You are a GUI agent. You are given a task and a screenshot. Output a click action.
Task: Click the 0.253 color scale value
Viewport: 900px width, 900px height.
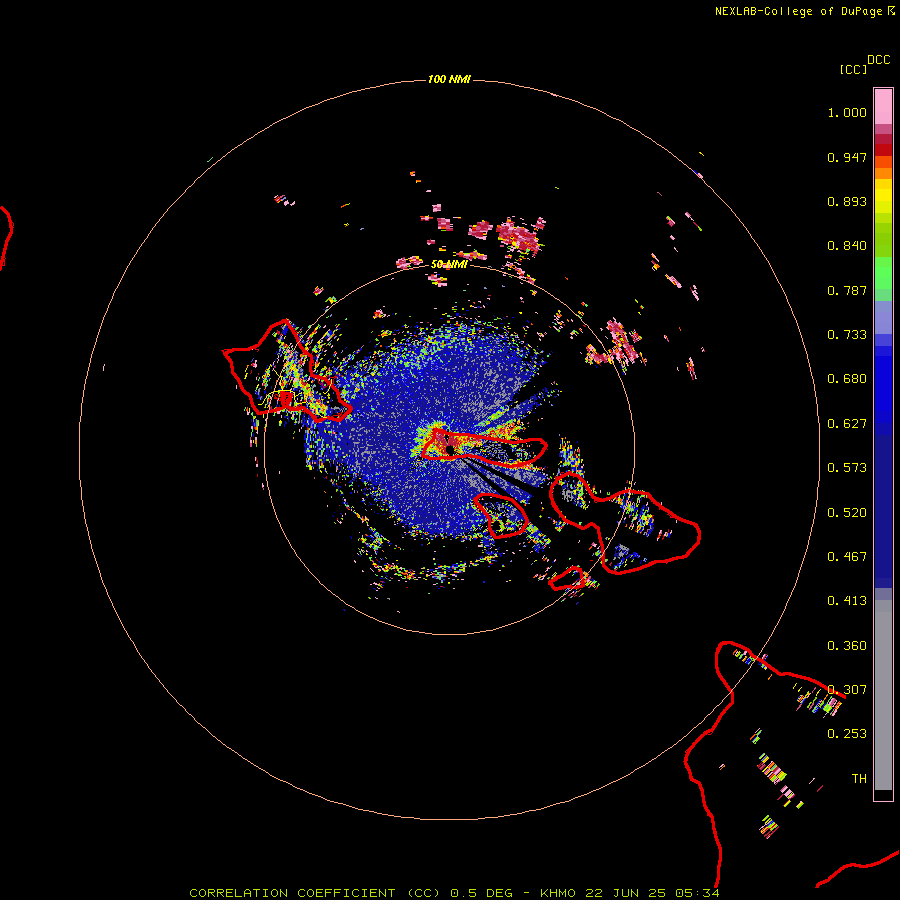click(x=847, y=734)
